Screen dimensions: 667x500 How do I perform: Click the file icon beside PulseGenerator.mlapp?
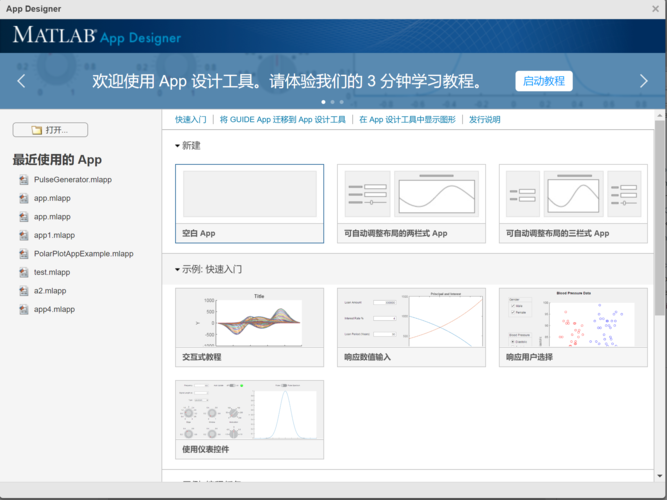(x=24, y=180)
